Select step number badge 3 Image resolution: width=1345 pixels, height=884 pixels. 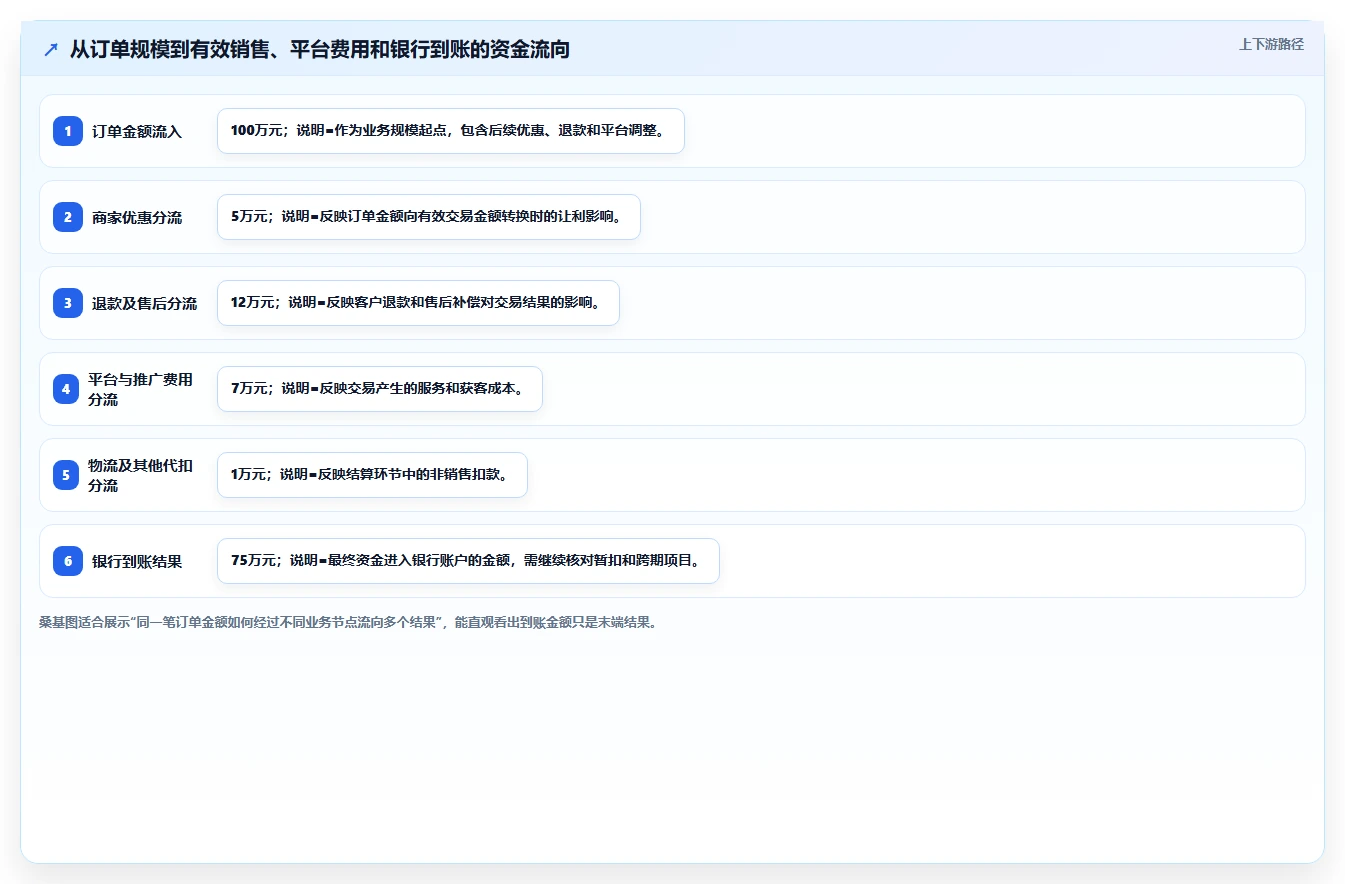click(68, 303)
